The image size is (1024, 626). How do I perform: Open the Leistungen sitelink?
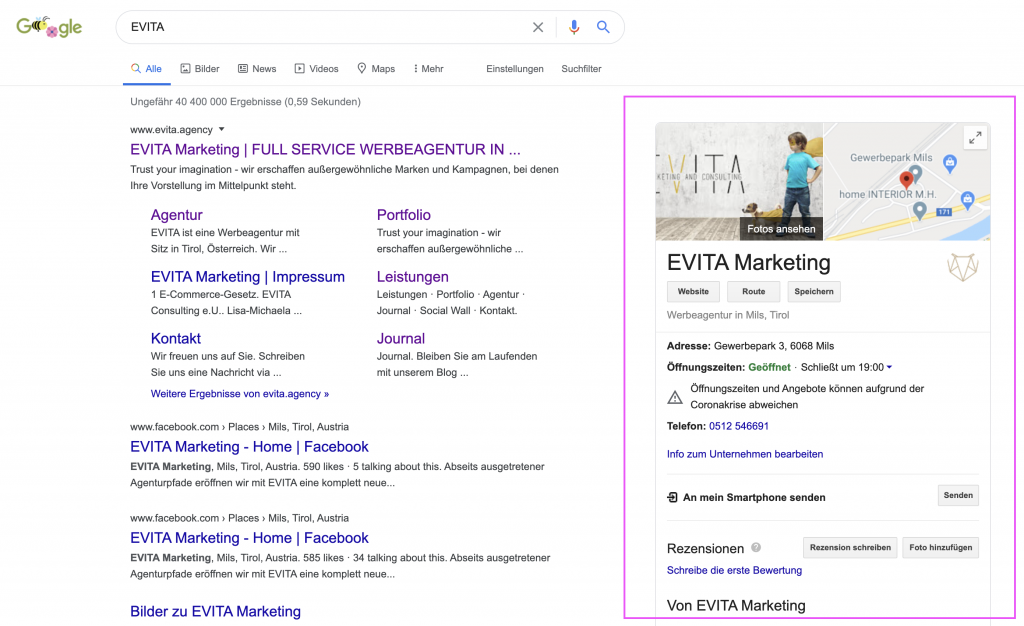coord(413,277)
